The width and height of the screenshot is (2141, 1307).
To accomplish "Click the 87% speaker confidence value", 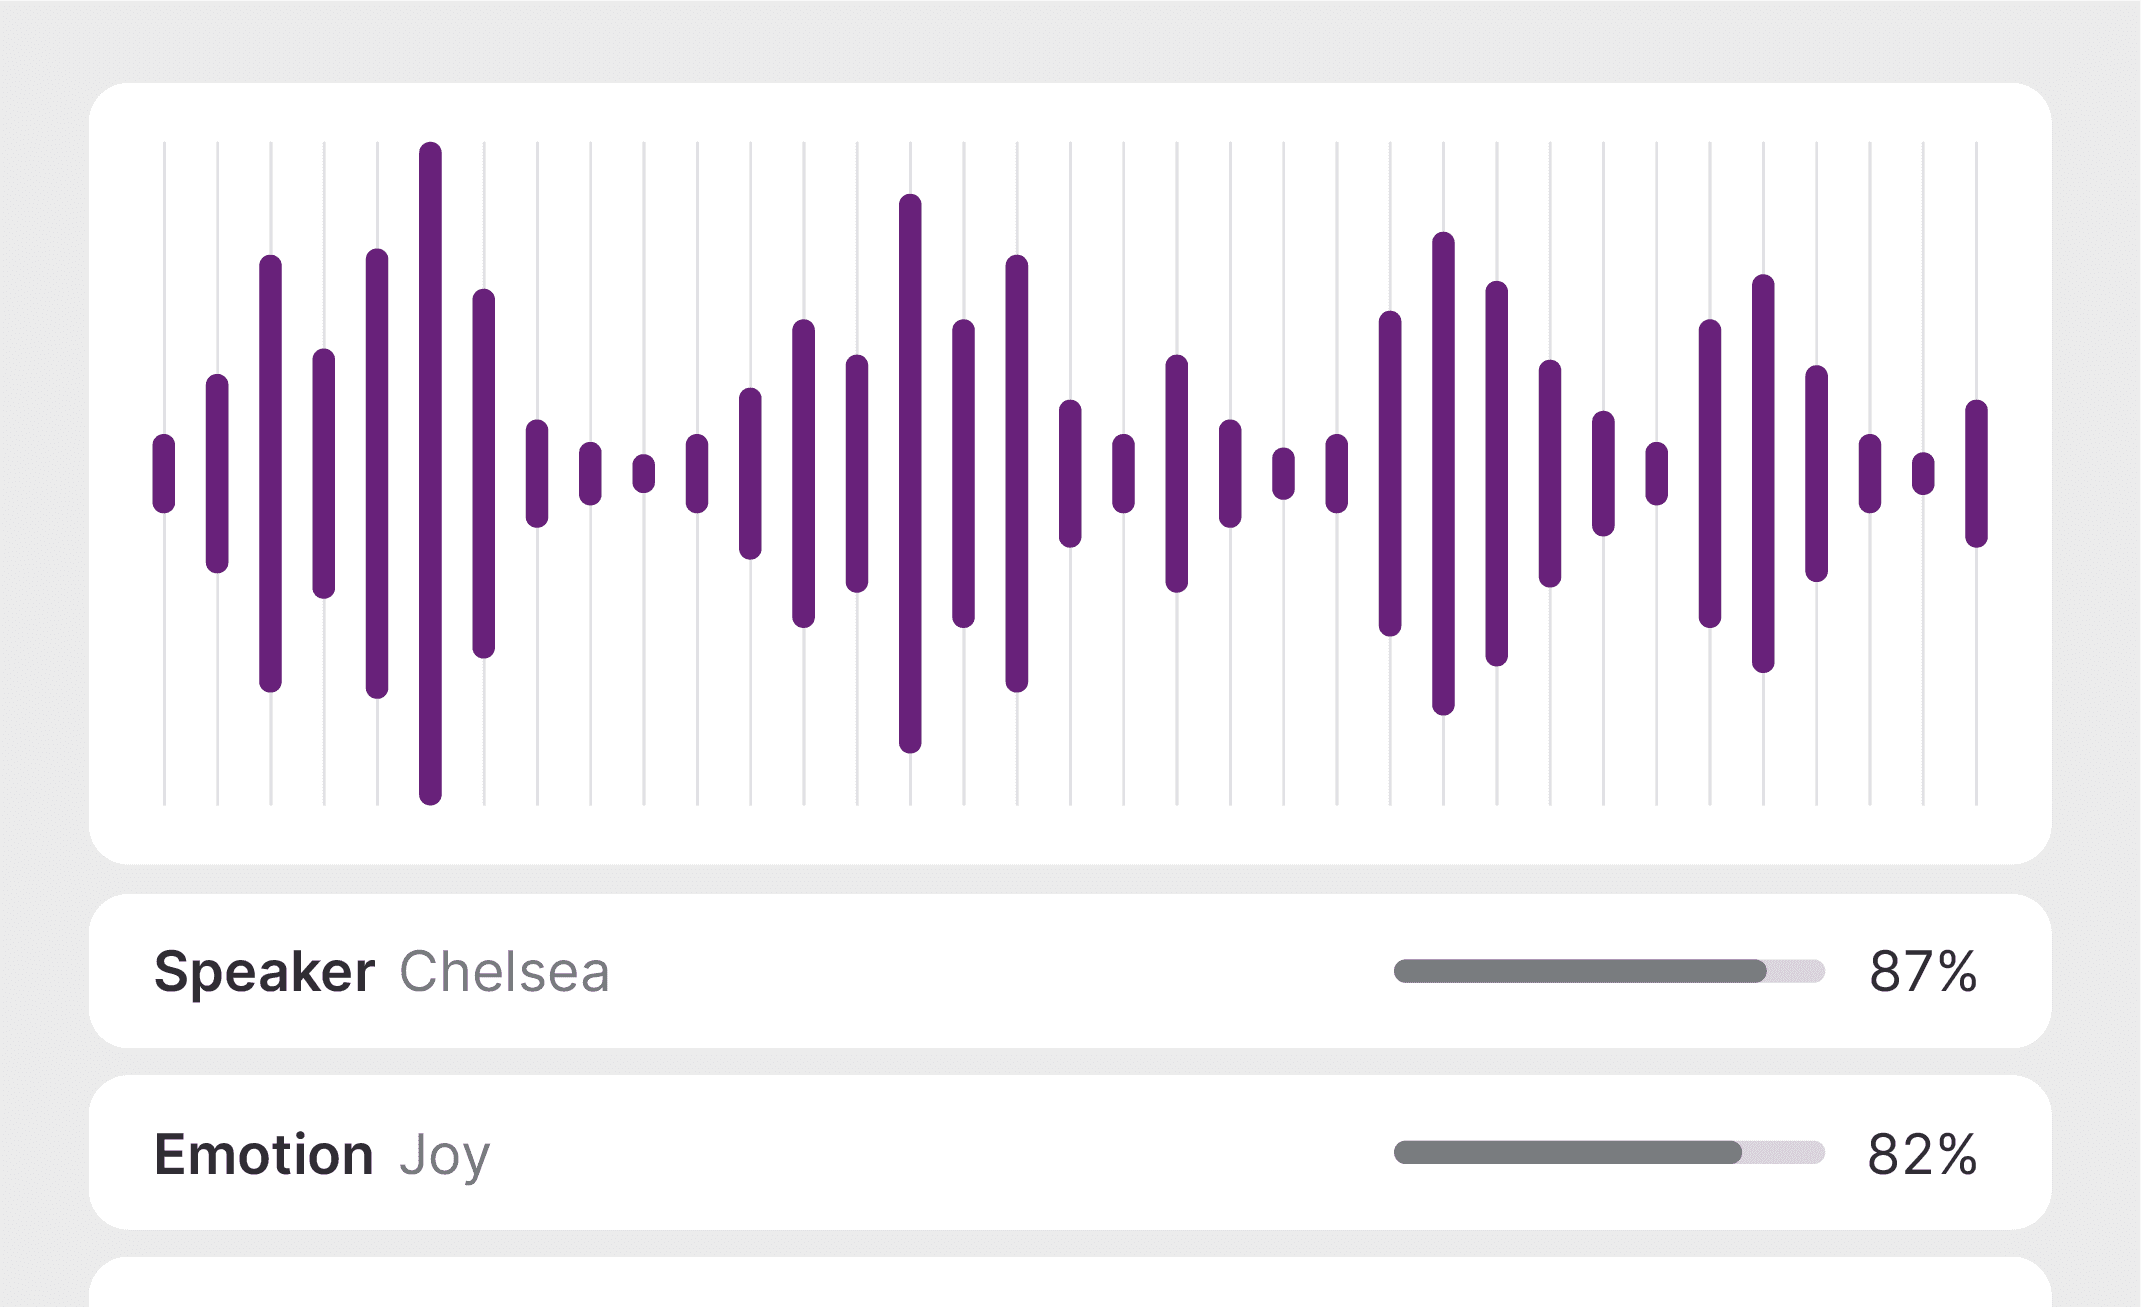I will pos(1923,972).
